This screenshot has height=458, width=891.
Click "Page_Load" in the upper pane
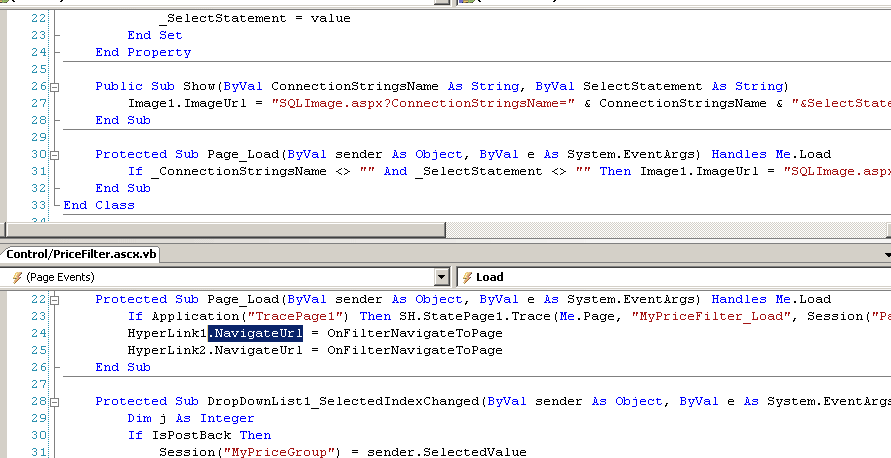click(243, 155)
